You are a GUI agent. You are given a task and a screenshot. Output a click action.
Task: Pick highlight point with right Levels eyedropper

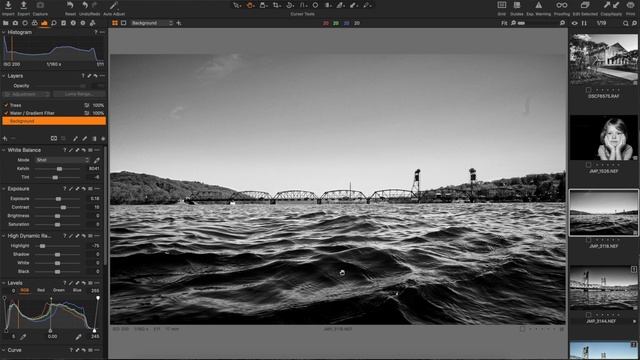pyautogui.click(x=78, y=337)
